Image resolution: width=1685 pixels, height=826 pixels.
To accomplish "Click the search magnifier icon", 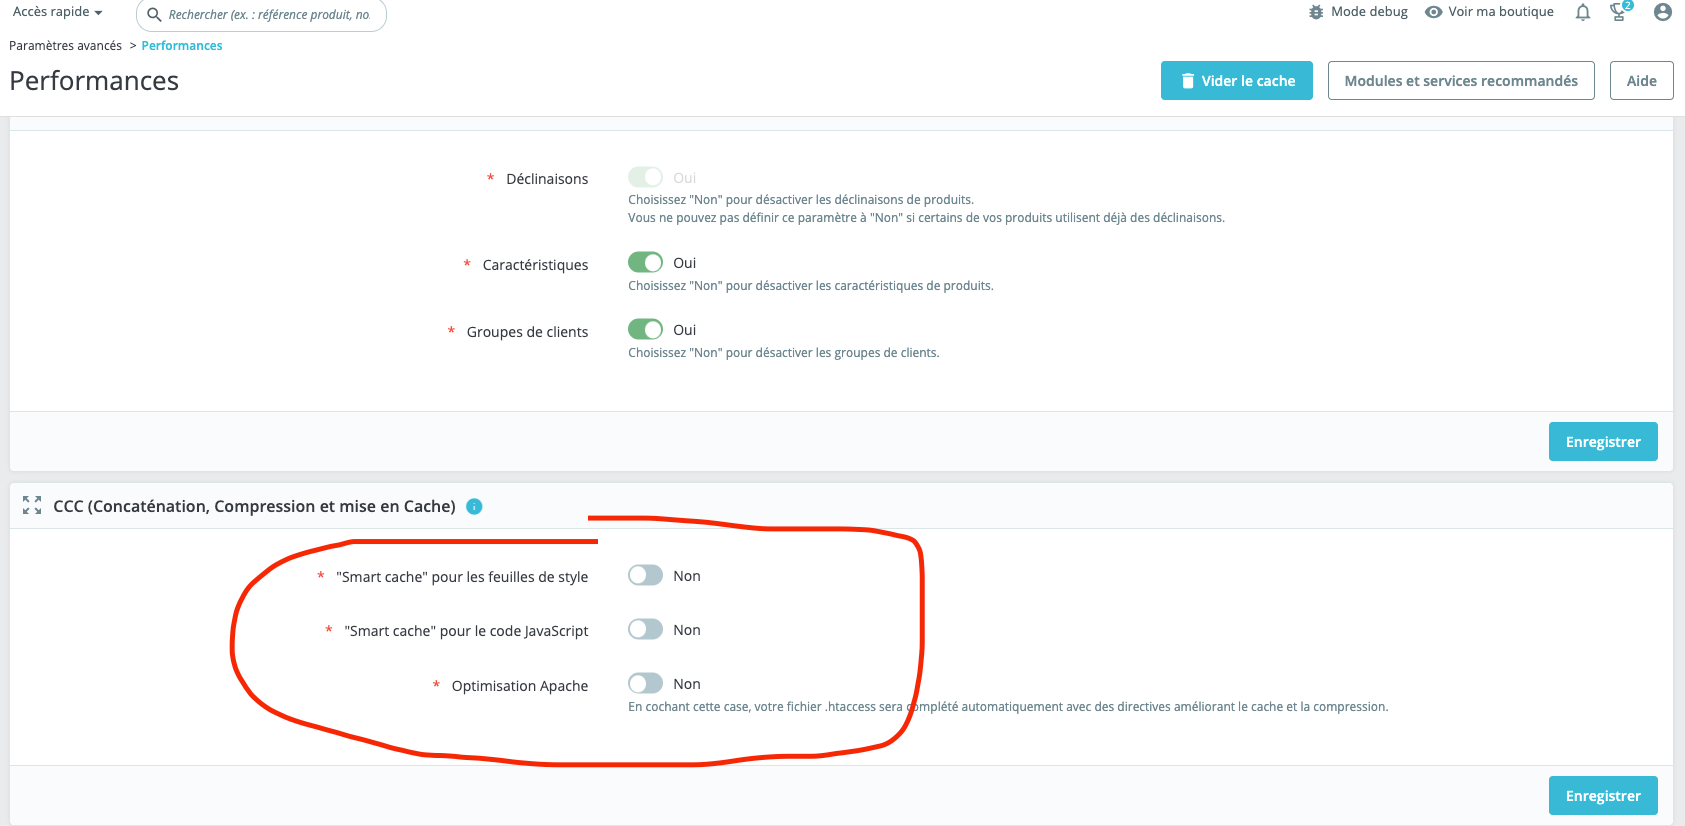I will pyautogui.click(x=154, y=15).
